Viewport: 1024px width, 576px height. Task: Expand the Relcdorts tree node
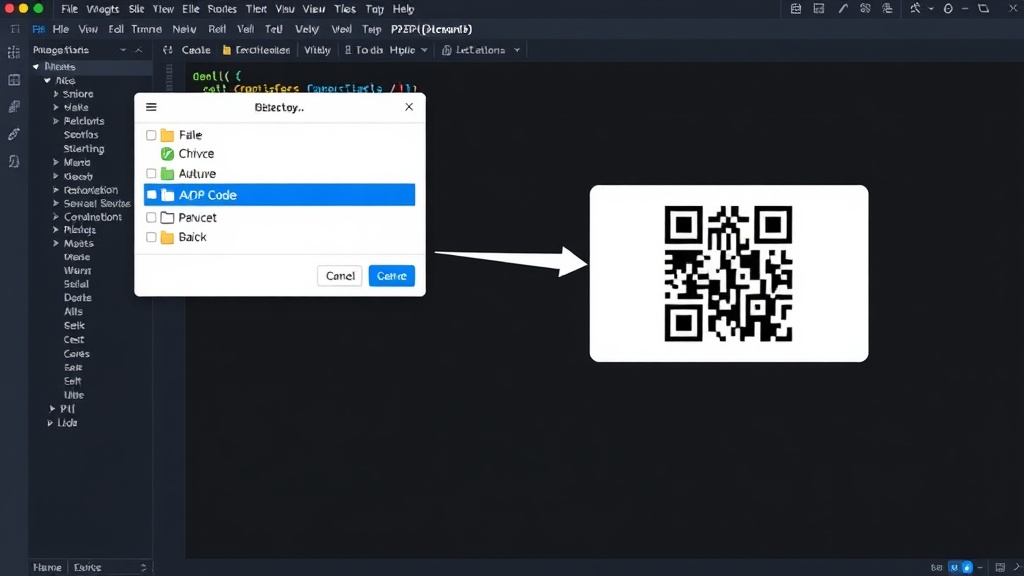[x=56, y=121]
